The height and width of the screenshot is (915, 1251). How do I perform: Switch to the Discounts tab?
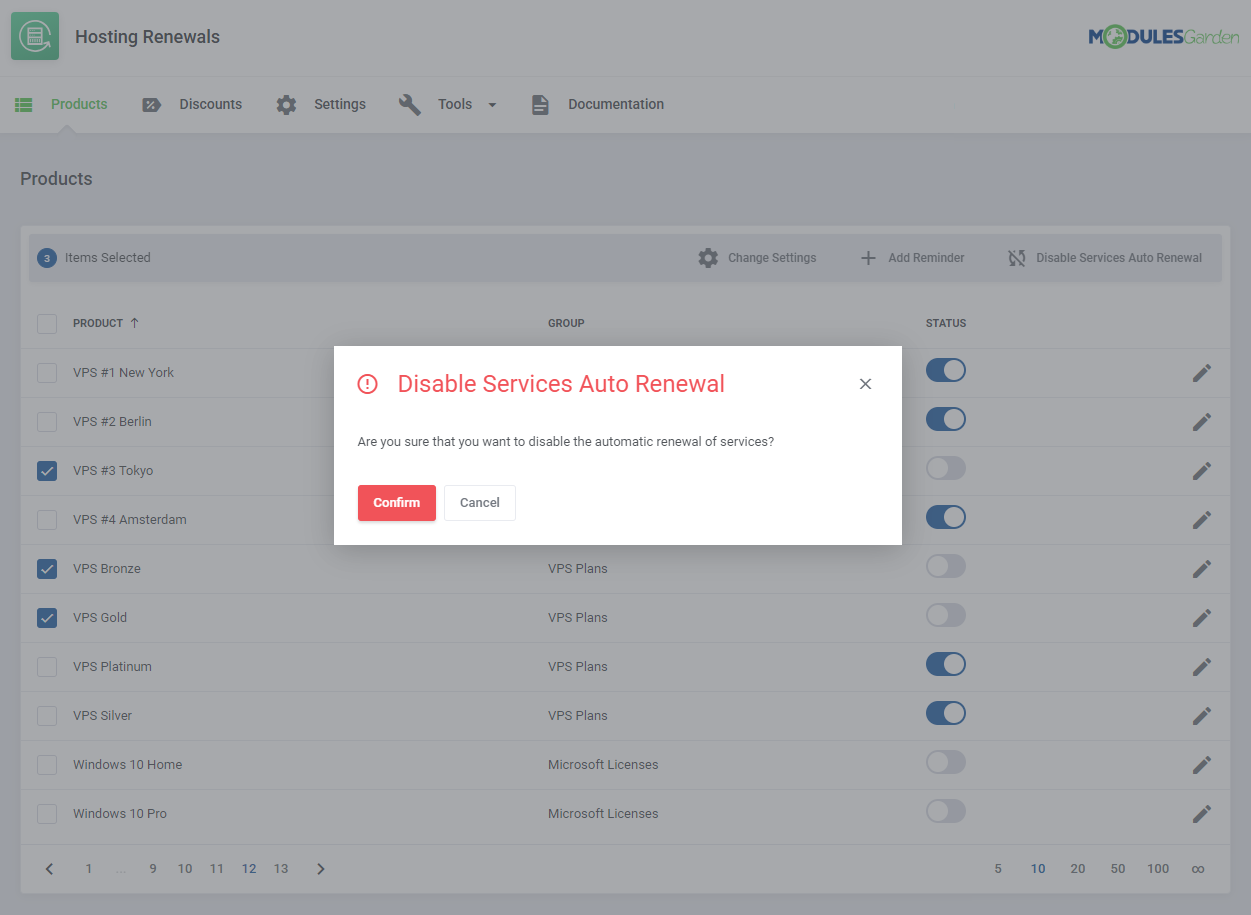(211, 103)
